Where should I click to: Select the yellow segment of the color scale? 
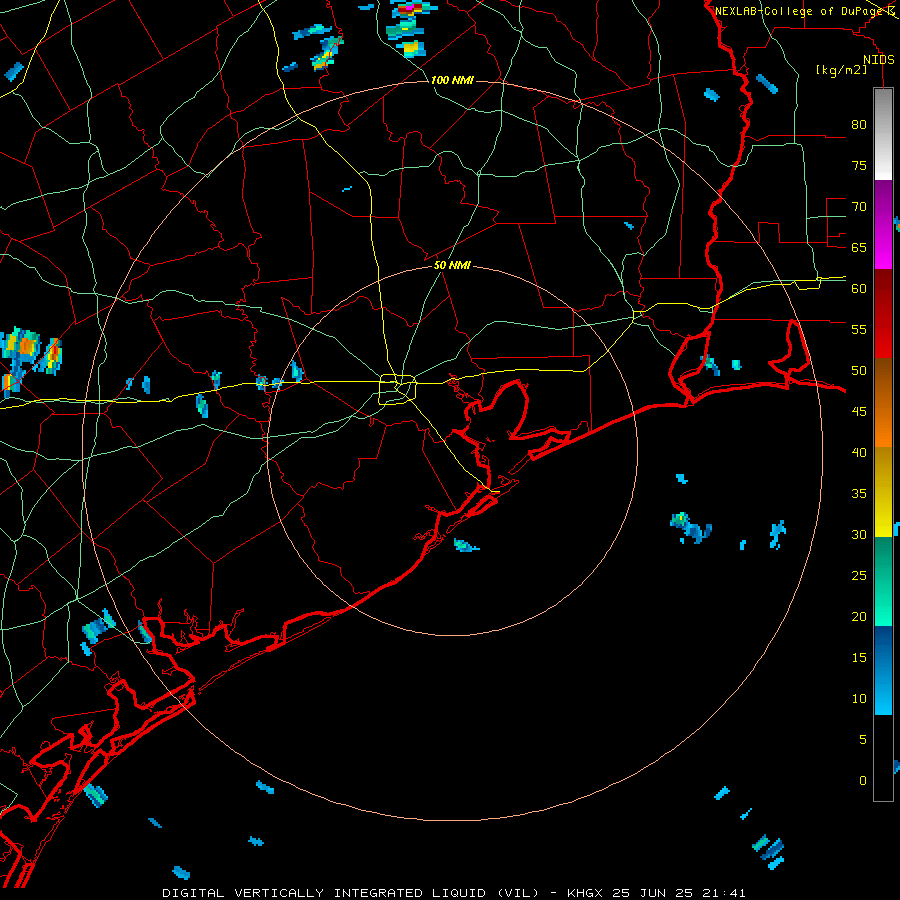click(x=883, y=492)
